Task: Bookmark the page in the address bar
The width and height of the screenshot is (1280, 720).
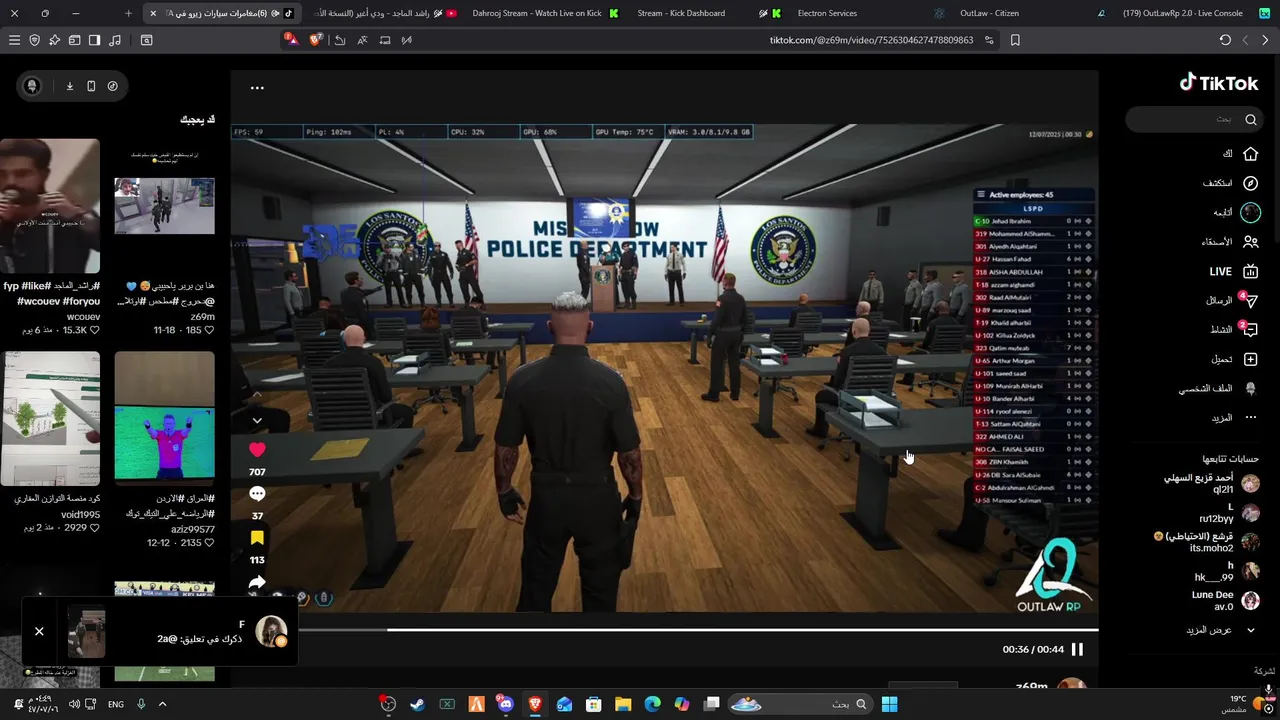Action: pos(1015,40)
